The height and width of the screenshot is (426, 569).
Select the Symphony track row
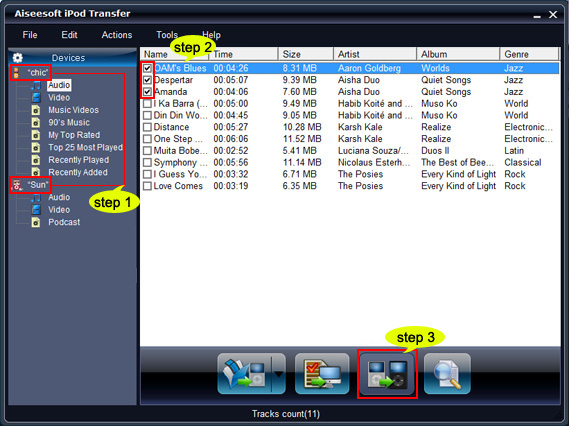350,162
